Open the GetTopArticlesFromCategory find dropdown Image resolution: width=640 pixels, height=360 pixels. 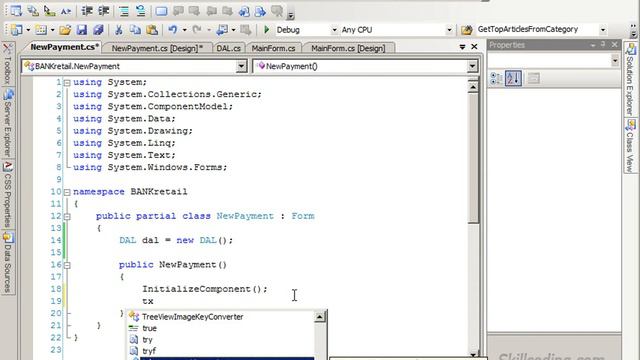click(603, 30)
